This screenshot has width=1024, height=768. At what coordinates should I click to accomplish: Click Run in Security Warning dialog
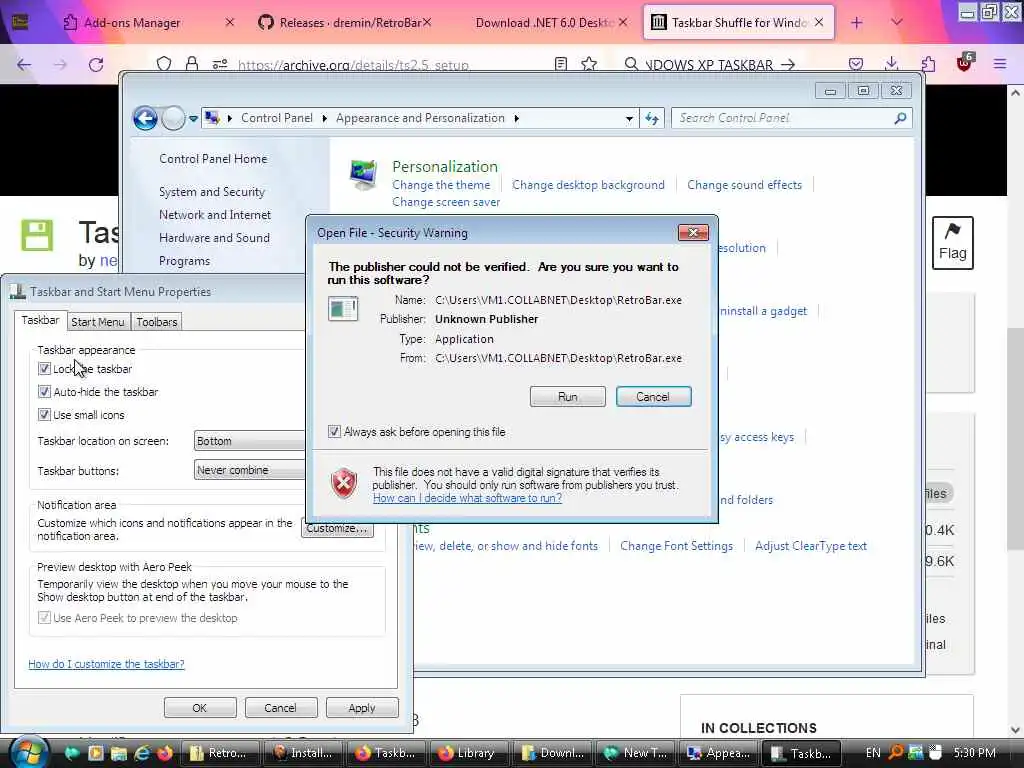(568, 396)
